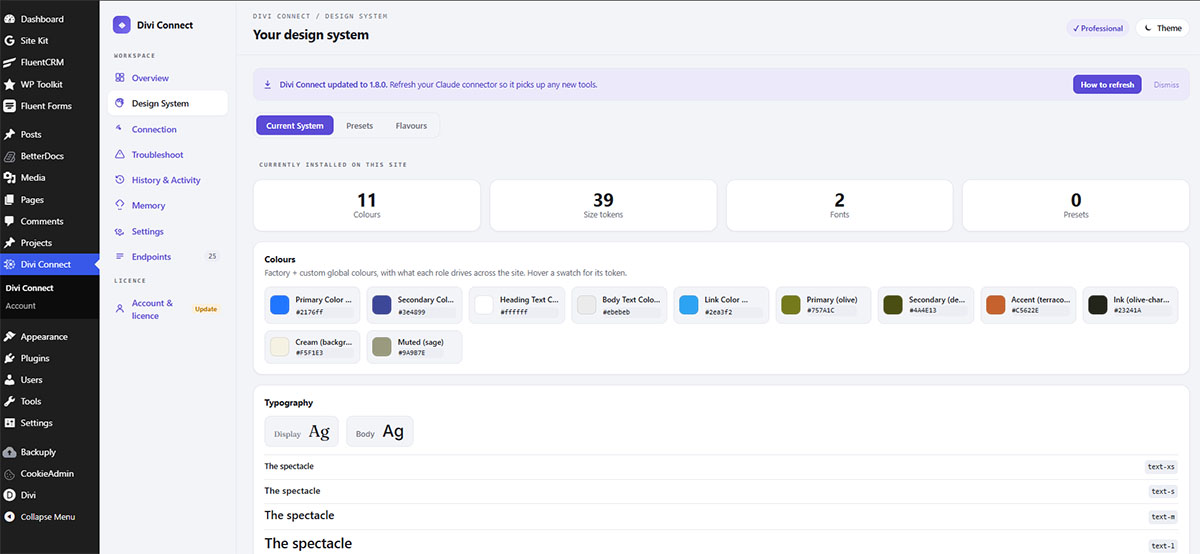Open Divi Connect sidebar Settings item
The image size is (1200, 554).
point(168,231)
